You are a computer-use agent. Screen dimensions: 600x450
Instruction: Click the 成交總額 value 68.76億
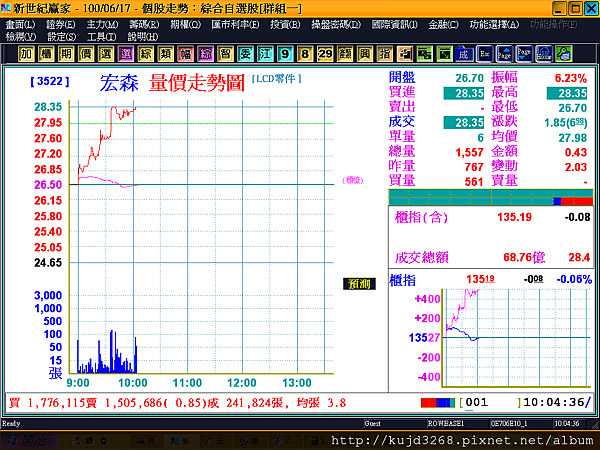524,257
